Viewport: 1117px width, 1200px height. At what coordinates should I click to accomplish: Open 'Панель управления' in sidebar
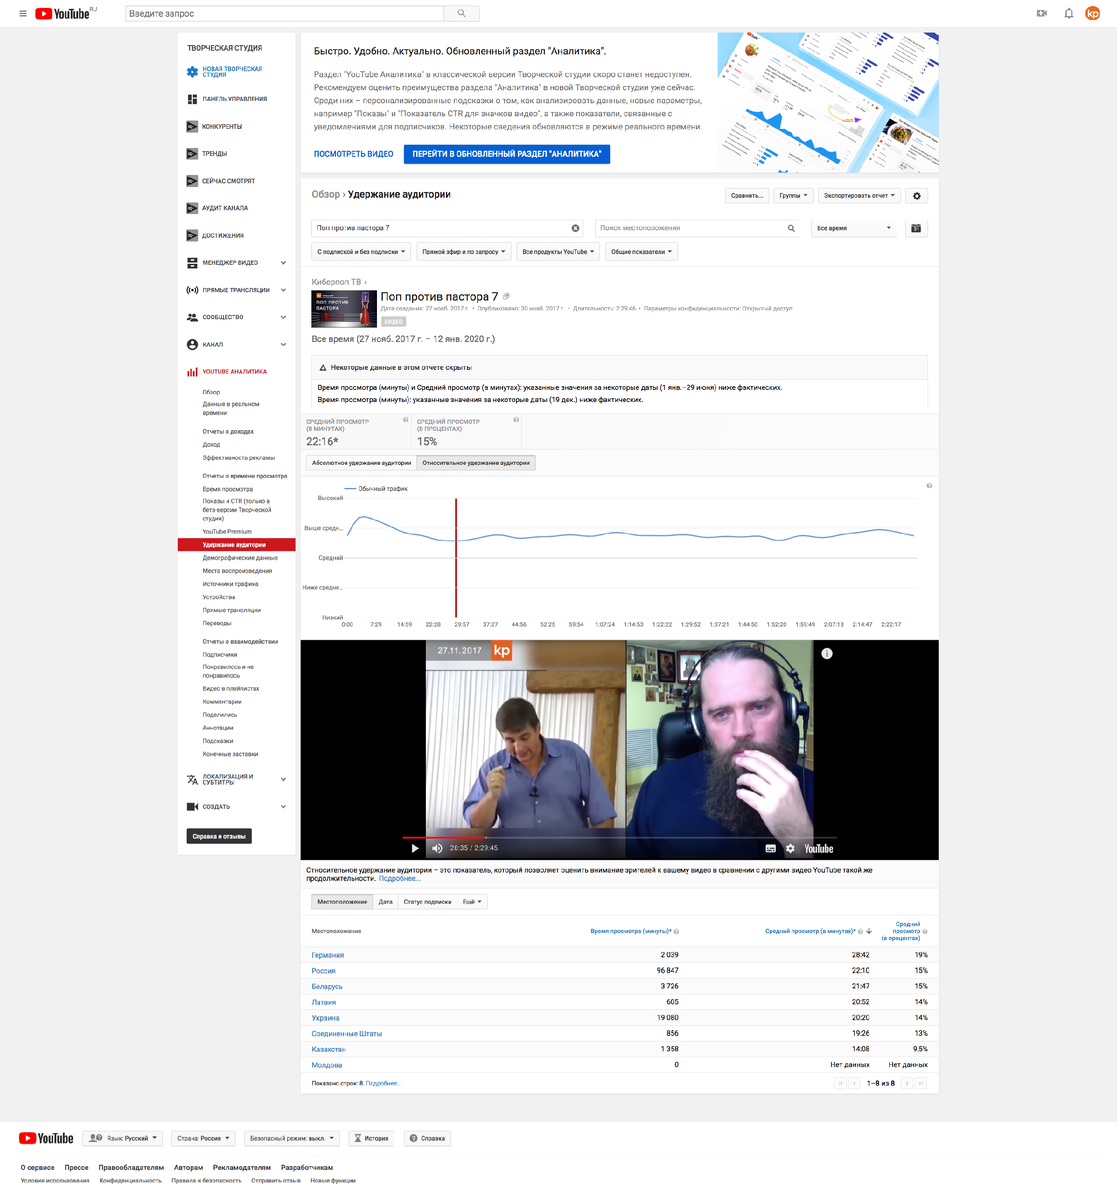(236, 99)
